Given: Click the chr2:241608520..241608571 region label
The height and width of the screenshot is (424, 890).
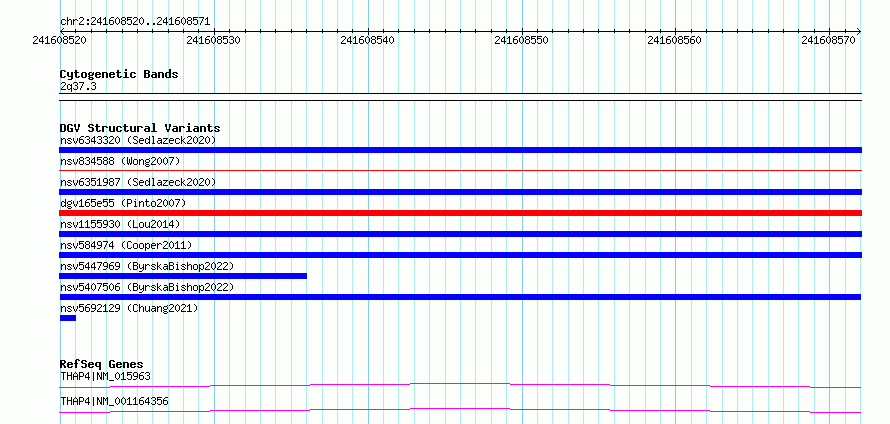Looking at the screenshot, I should (135, 22).
